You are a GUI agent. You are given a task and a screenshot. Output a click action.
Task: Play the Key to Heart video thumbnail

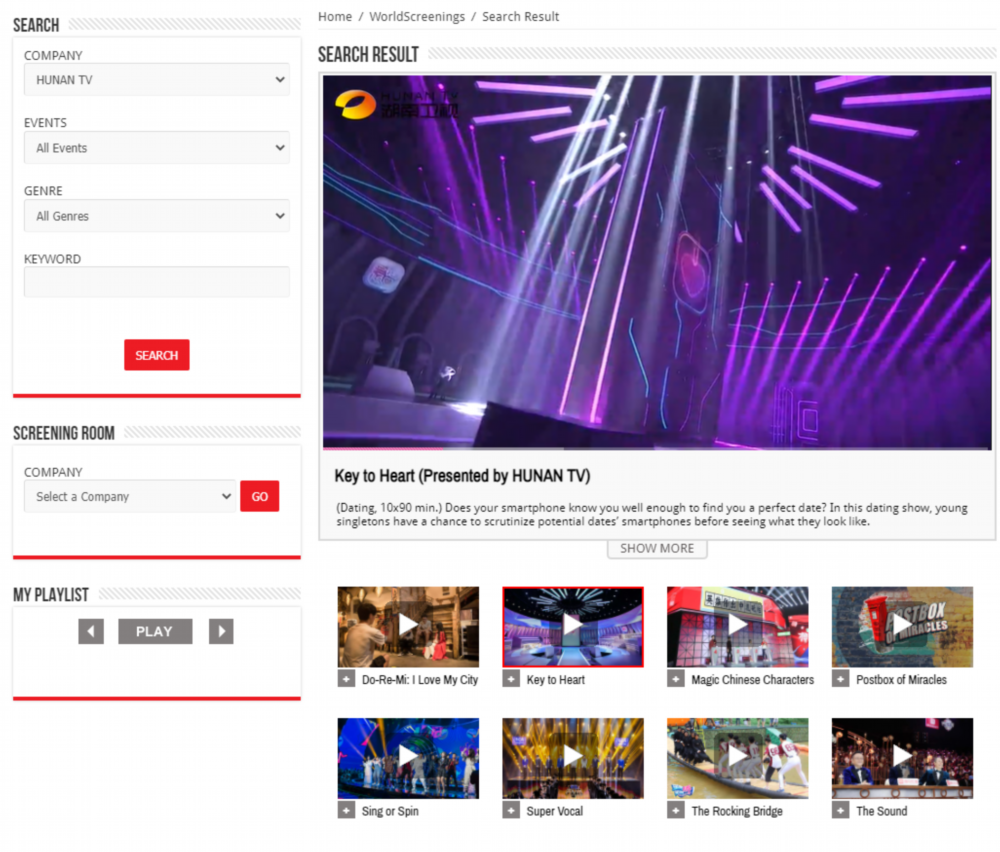573,626
